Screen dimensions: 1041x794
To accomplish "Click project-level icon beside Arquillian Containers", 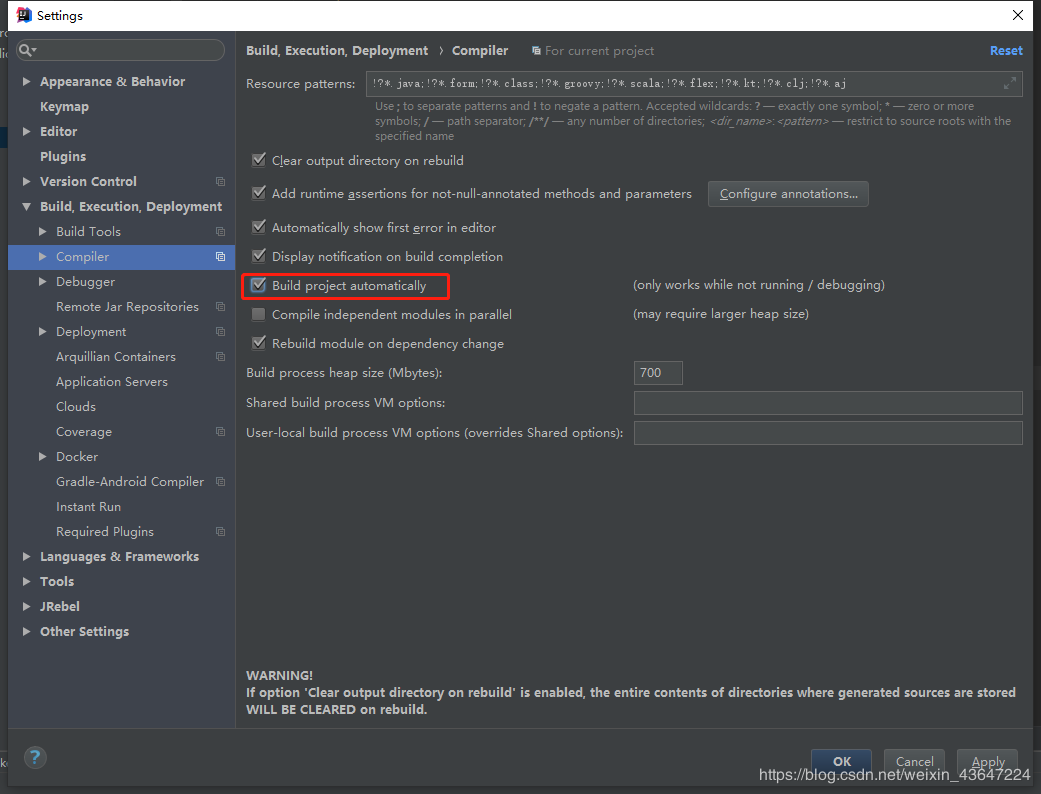I will click(220, 357).
